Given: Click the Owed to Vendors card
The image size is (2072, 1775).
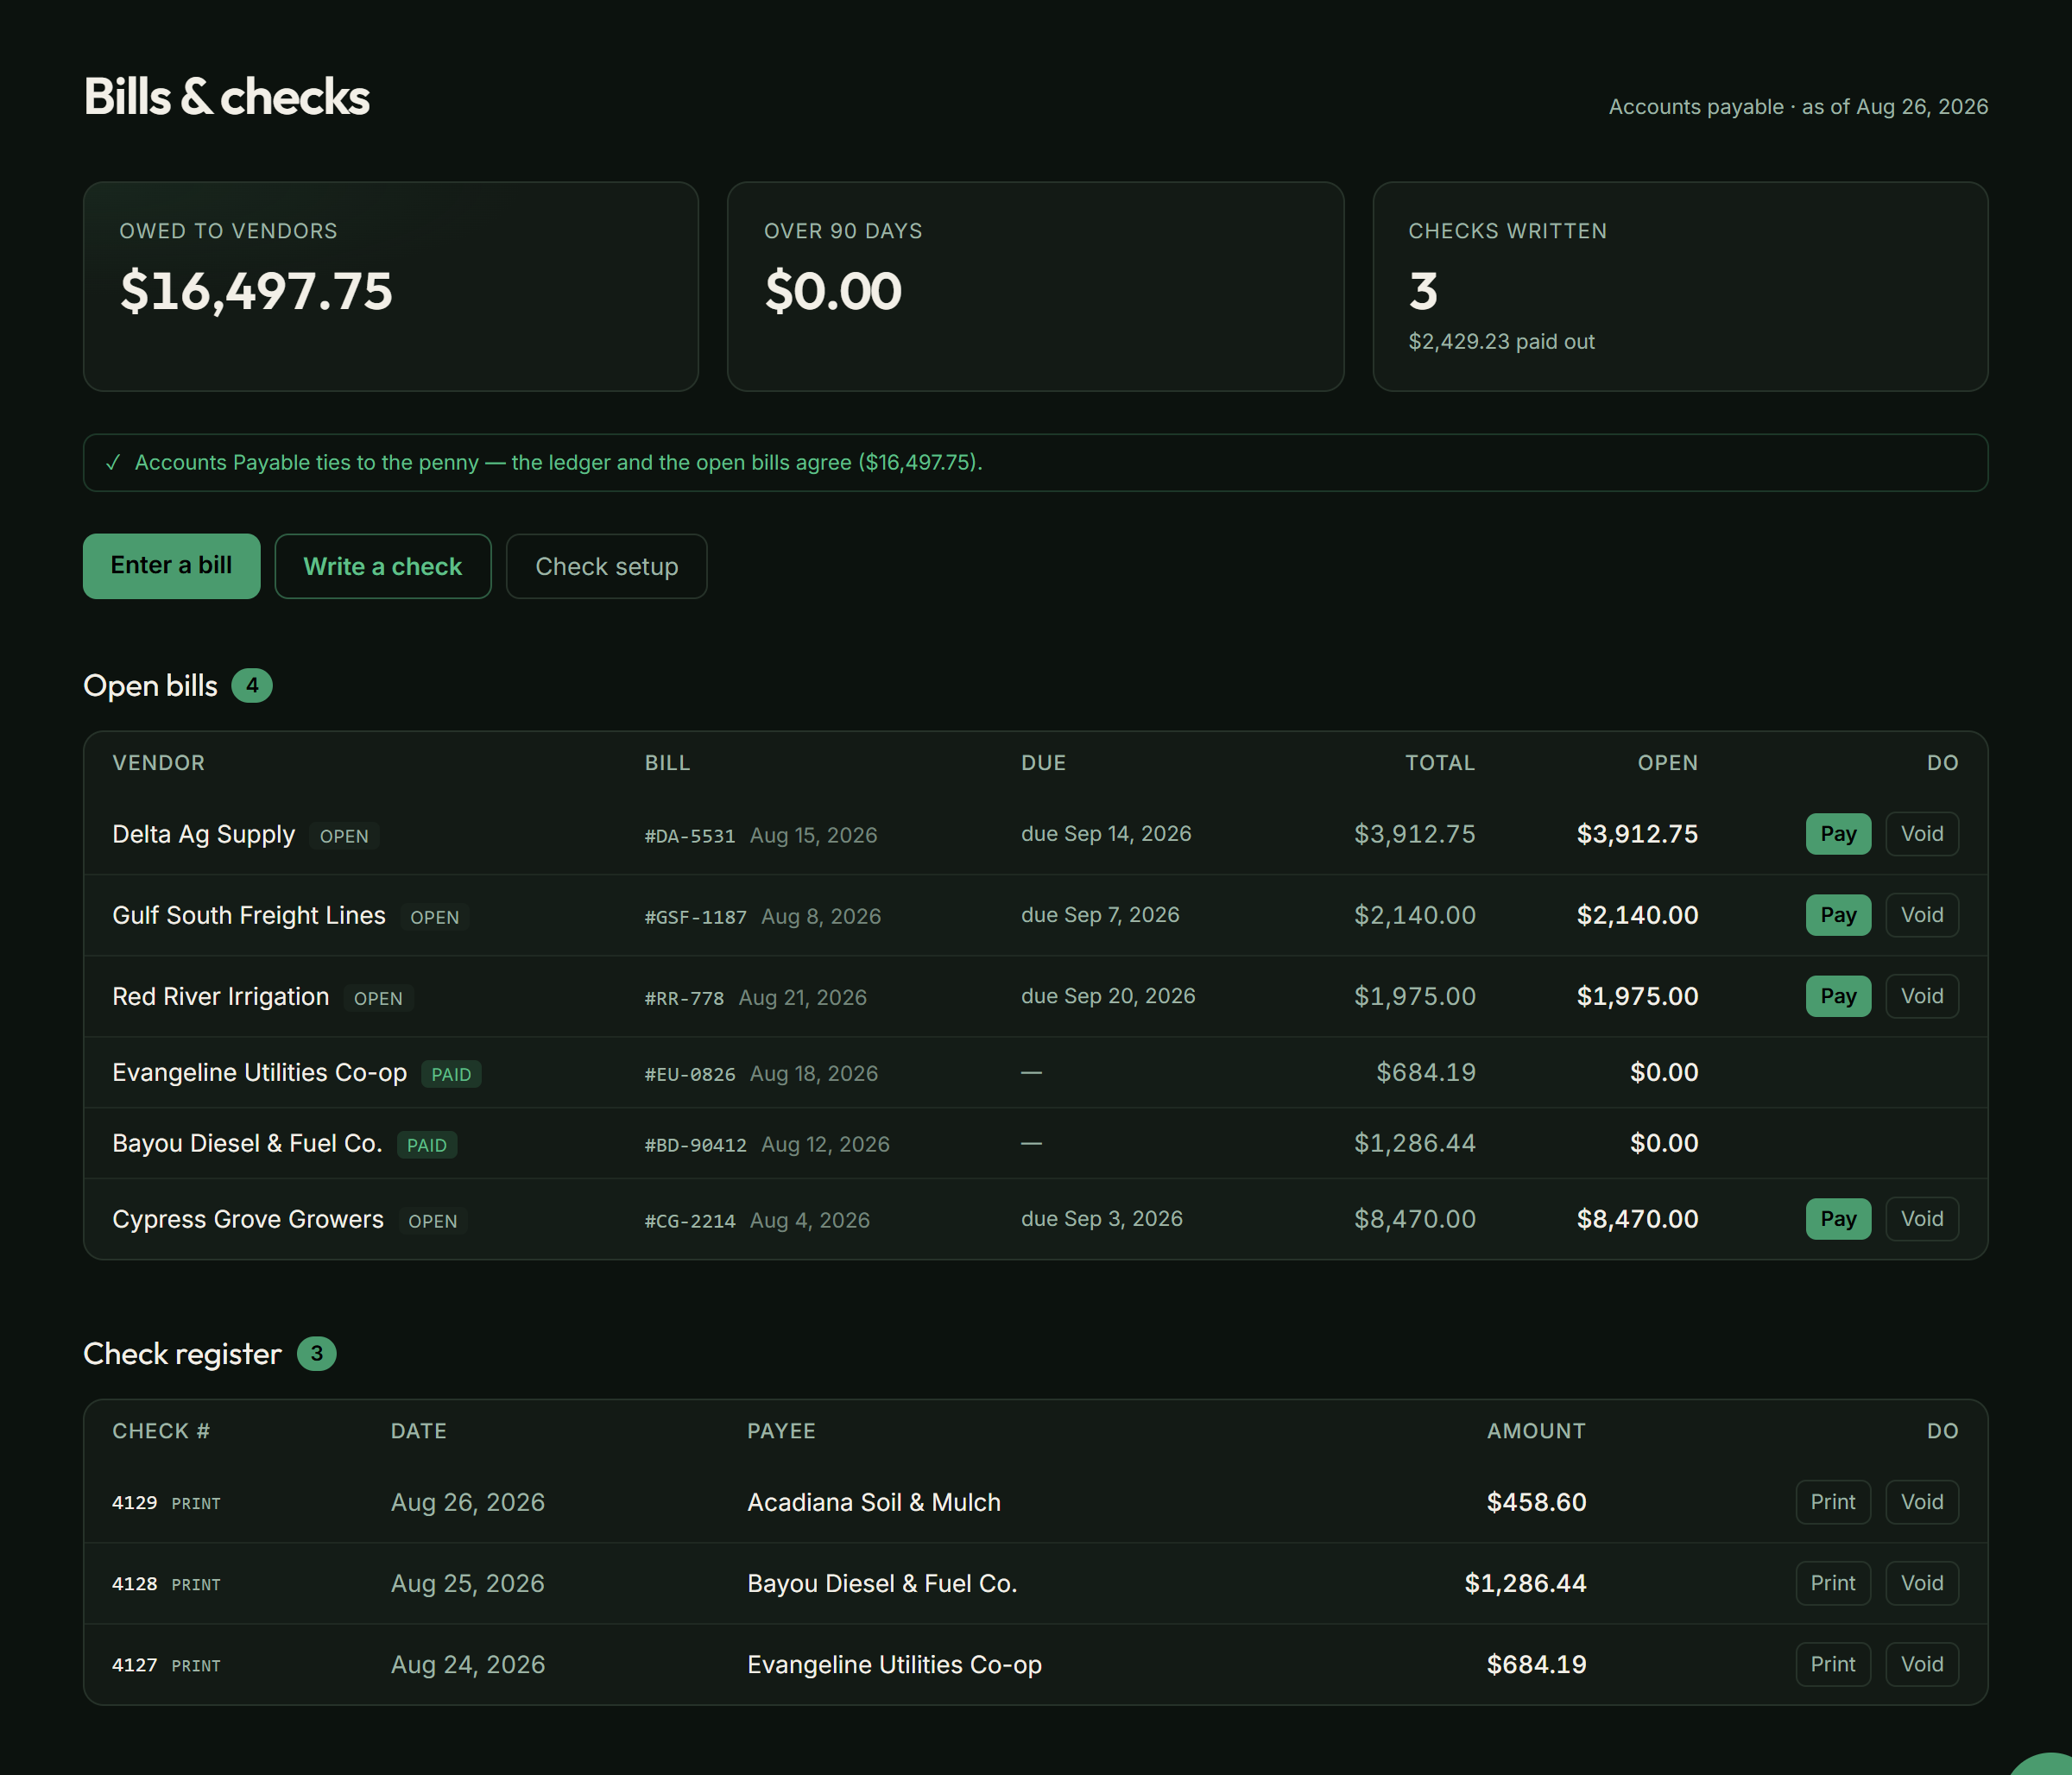Looking at the screenshot, I should tap(390, 286).
